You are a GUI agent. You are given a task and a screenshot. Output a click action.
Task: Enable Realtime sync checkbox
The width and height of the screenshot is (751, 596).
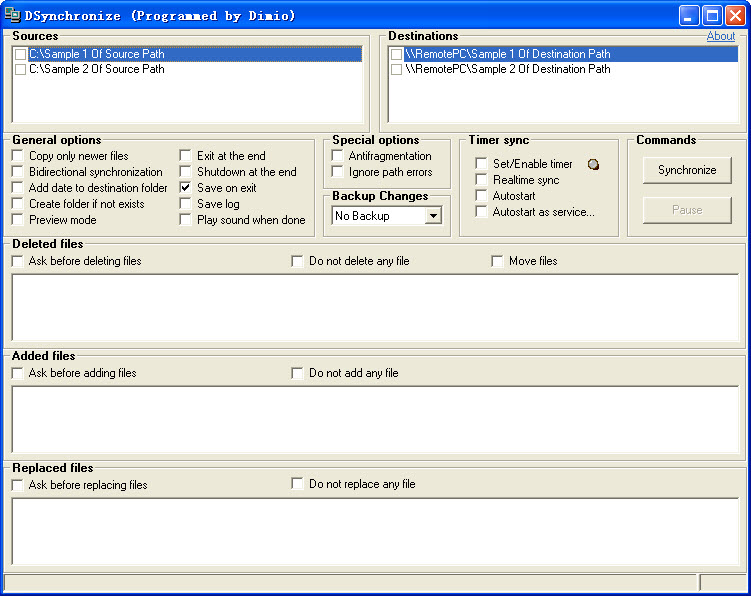[x=482, y=180]
